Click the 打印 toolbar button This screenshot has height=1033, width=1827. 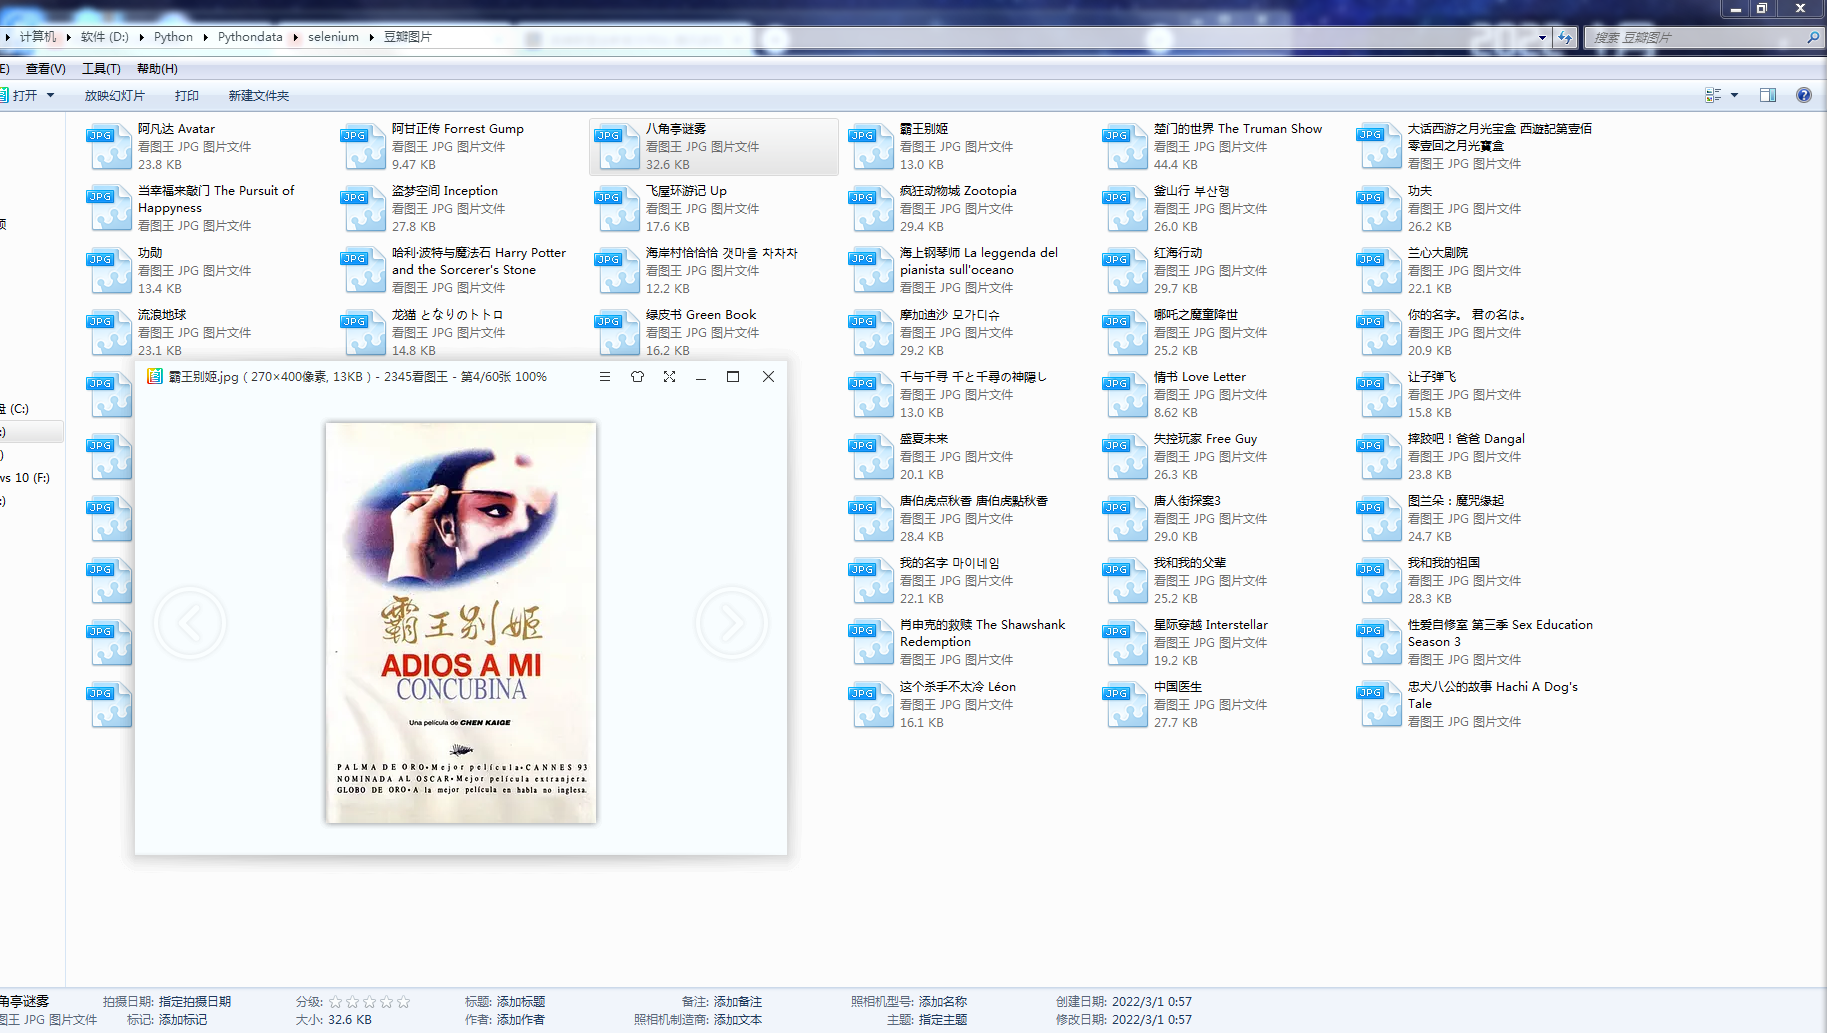click(187, 95)
